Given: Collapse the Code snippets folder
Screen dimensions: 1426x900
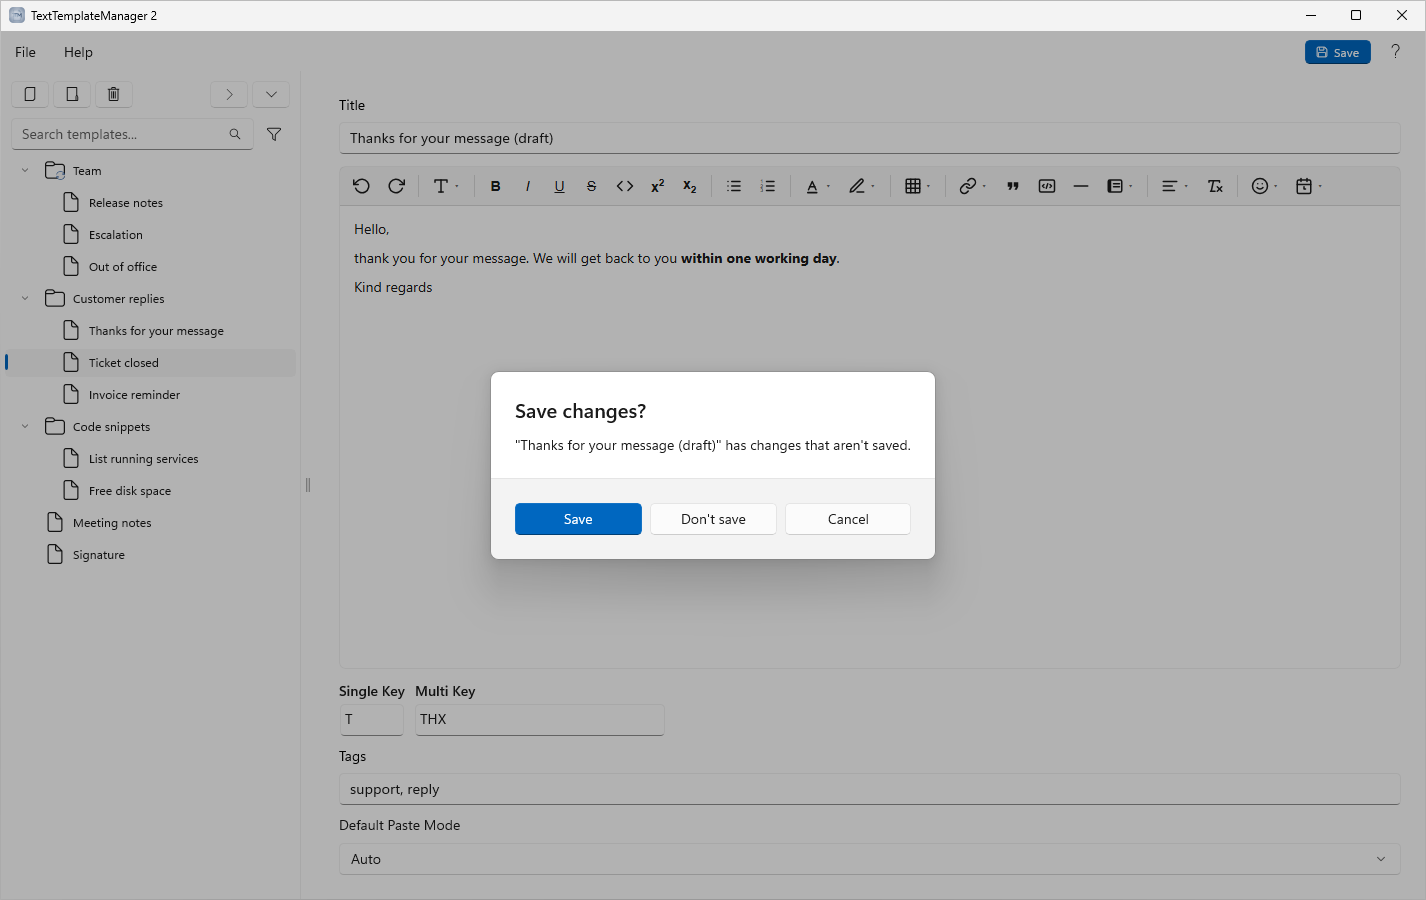Looking at the screenshot, I should pyautogui.click(x=25, y=427).
